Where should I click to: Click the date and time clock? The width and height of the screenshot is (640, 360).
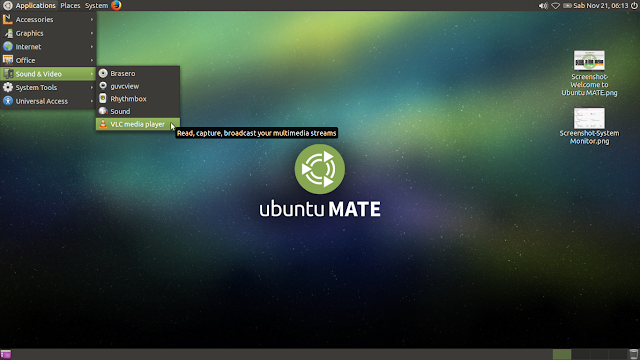(x=600, y=6)
